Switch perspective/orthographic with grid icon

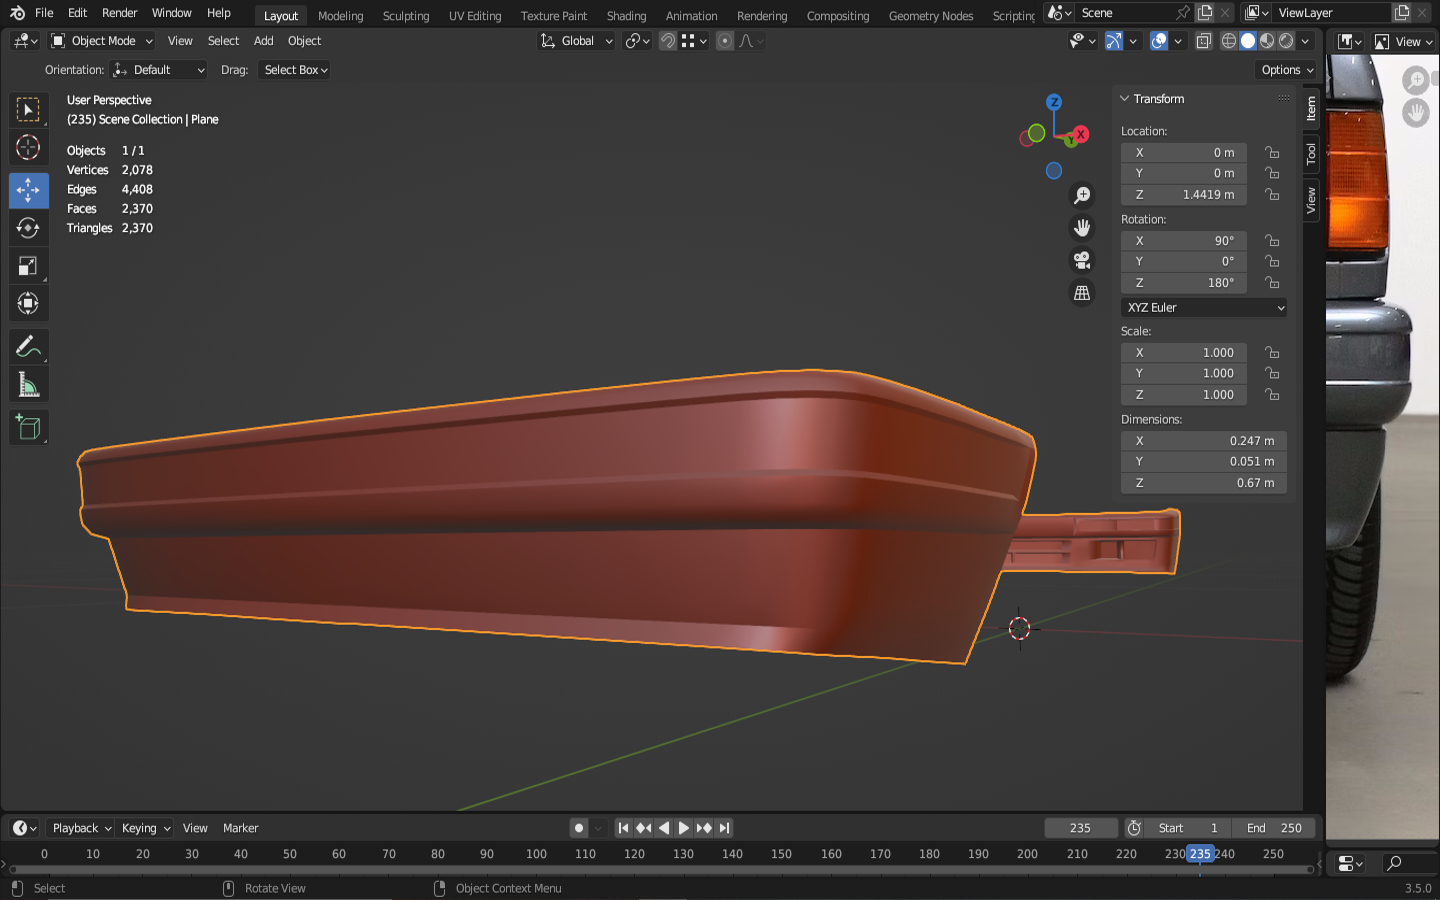tap(1082, 293)
